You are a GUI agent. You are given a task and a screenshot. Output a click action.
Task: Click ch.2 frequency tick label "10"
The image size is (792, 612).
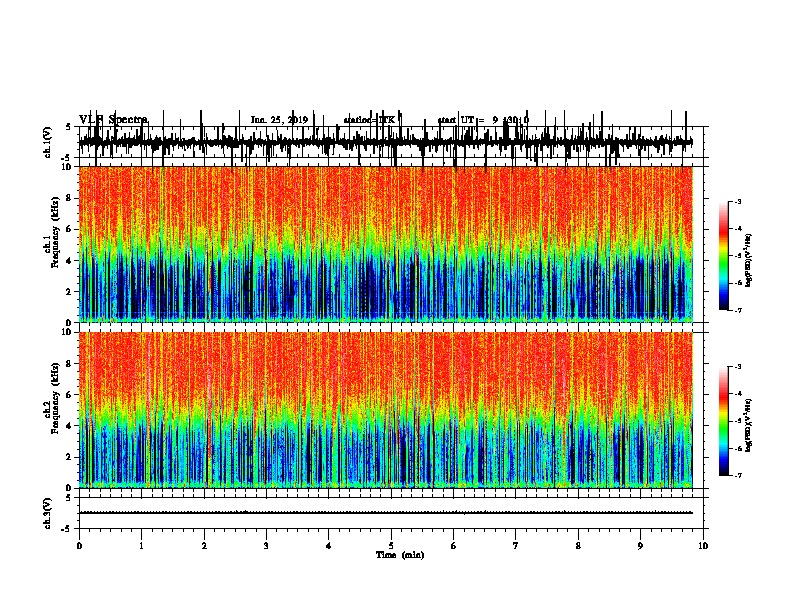click(68, 332)
